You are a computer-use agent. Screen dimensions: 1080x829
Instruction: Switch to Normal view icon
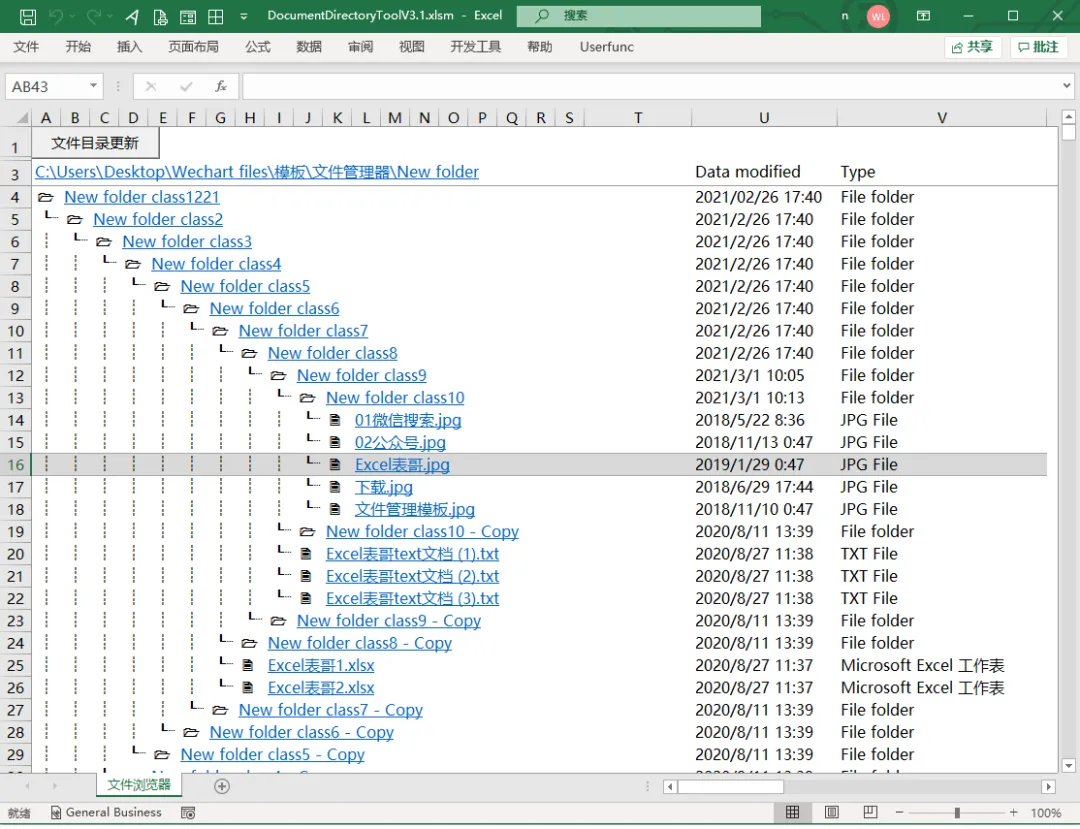(x=793, y=813)
